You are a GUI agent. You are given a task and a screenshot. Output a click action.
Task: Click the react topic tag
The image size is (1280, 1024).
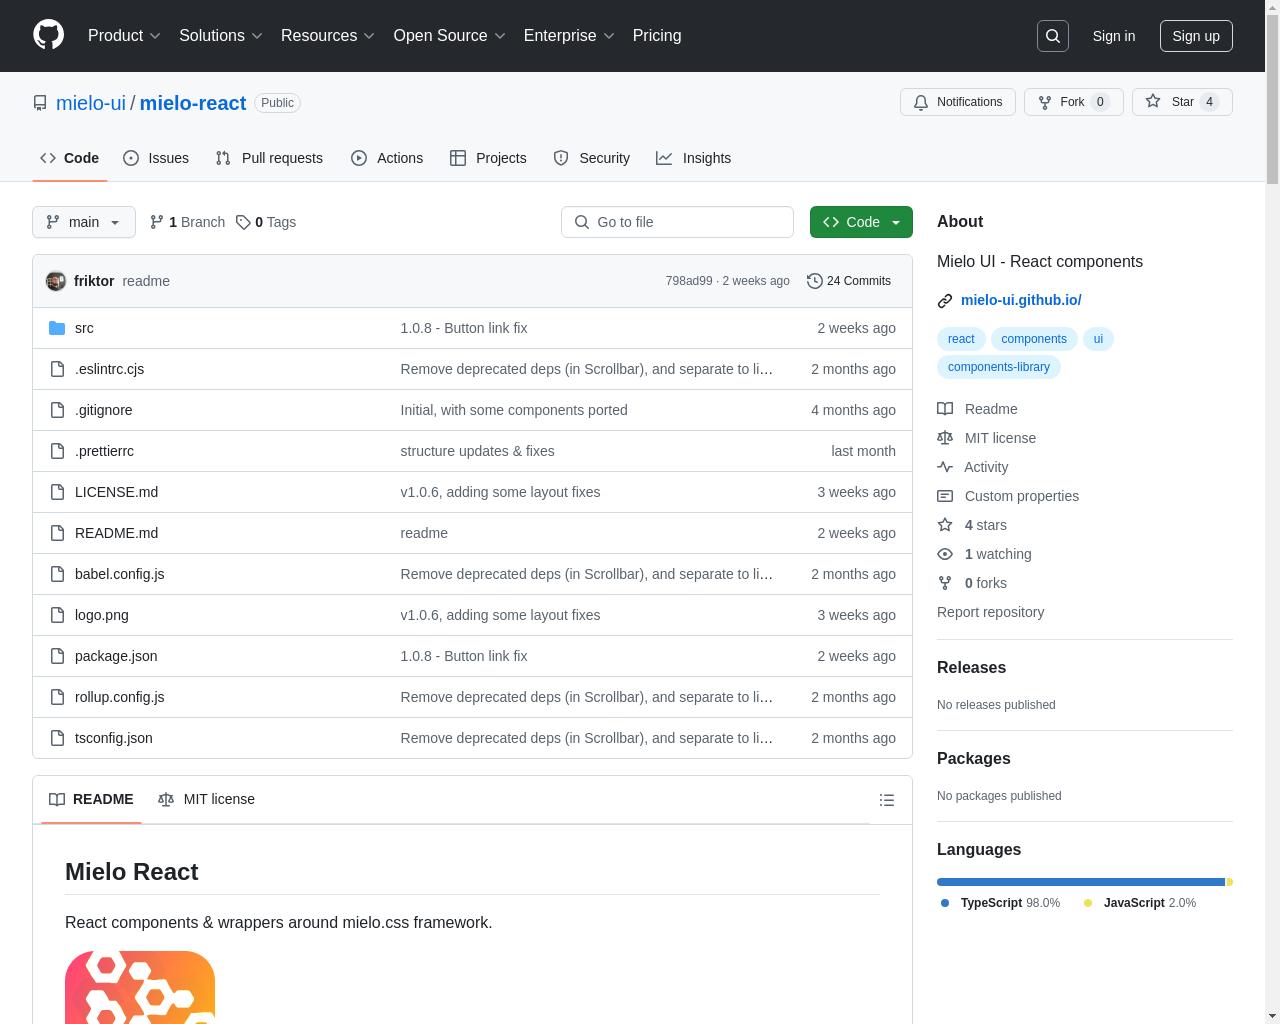961,339
